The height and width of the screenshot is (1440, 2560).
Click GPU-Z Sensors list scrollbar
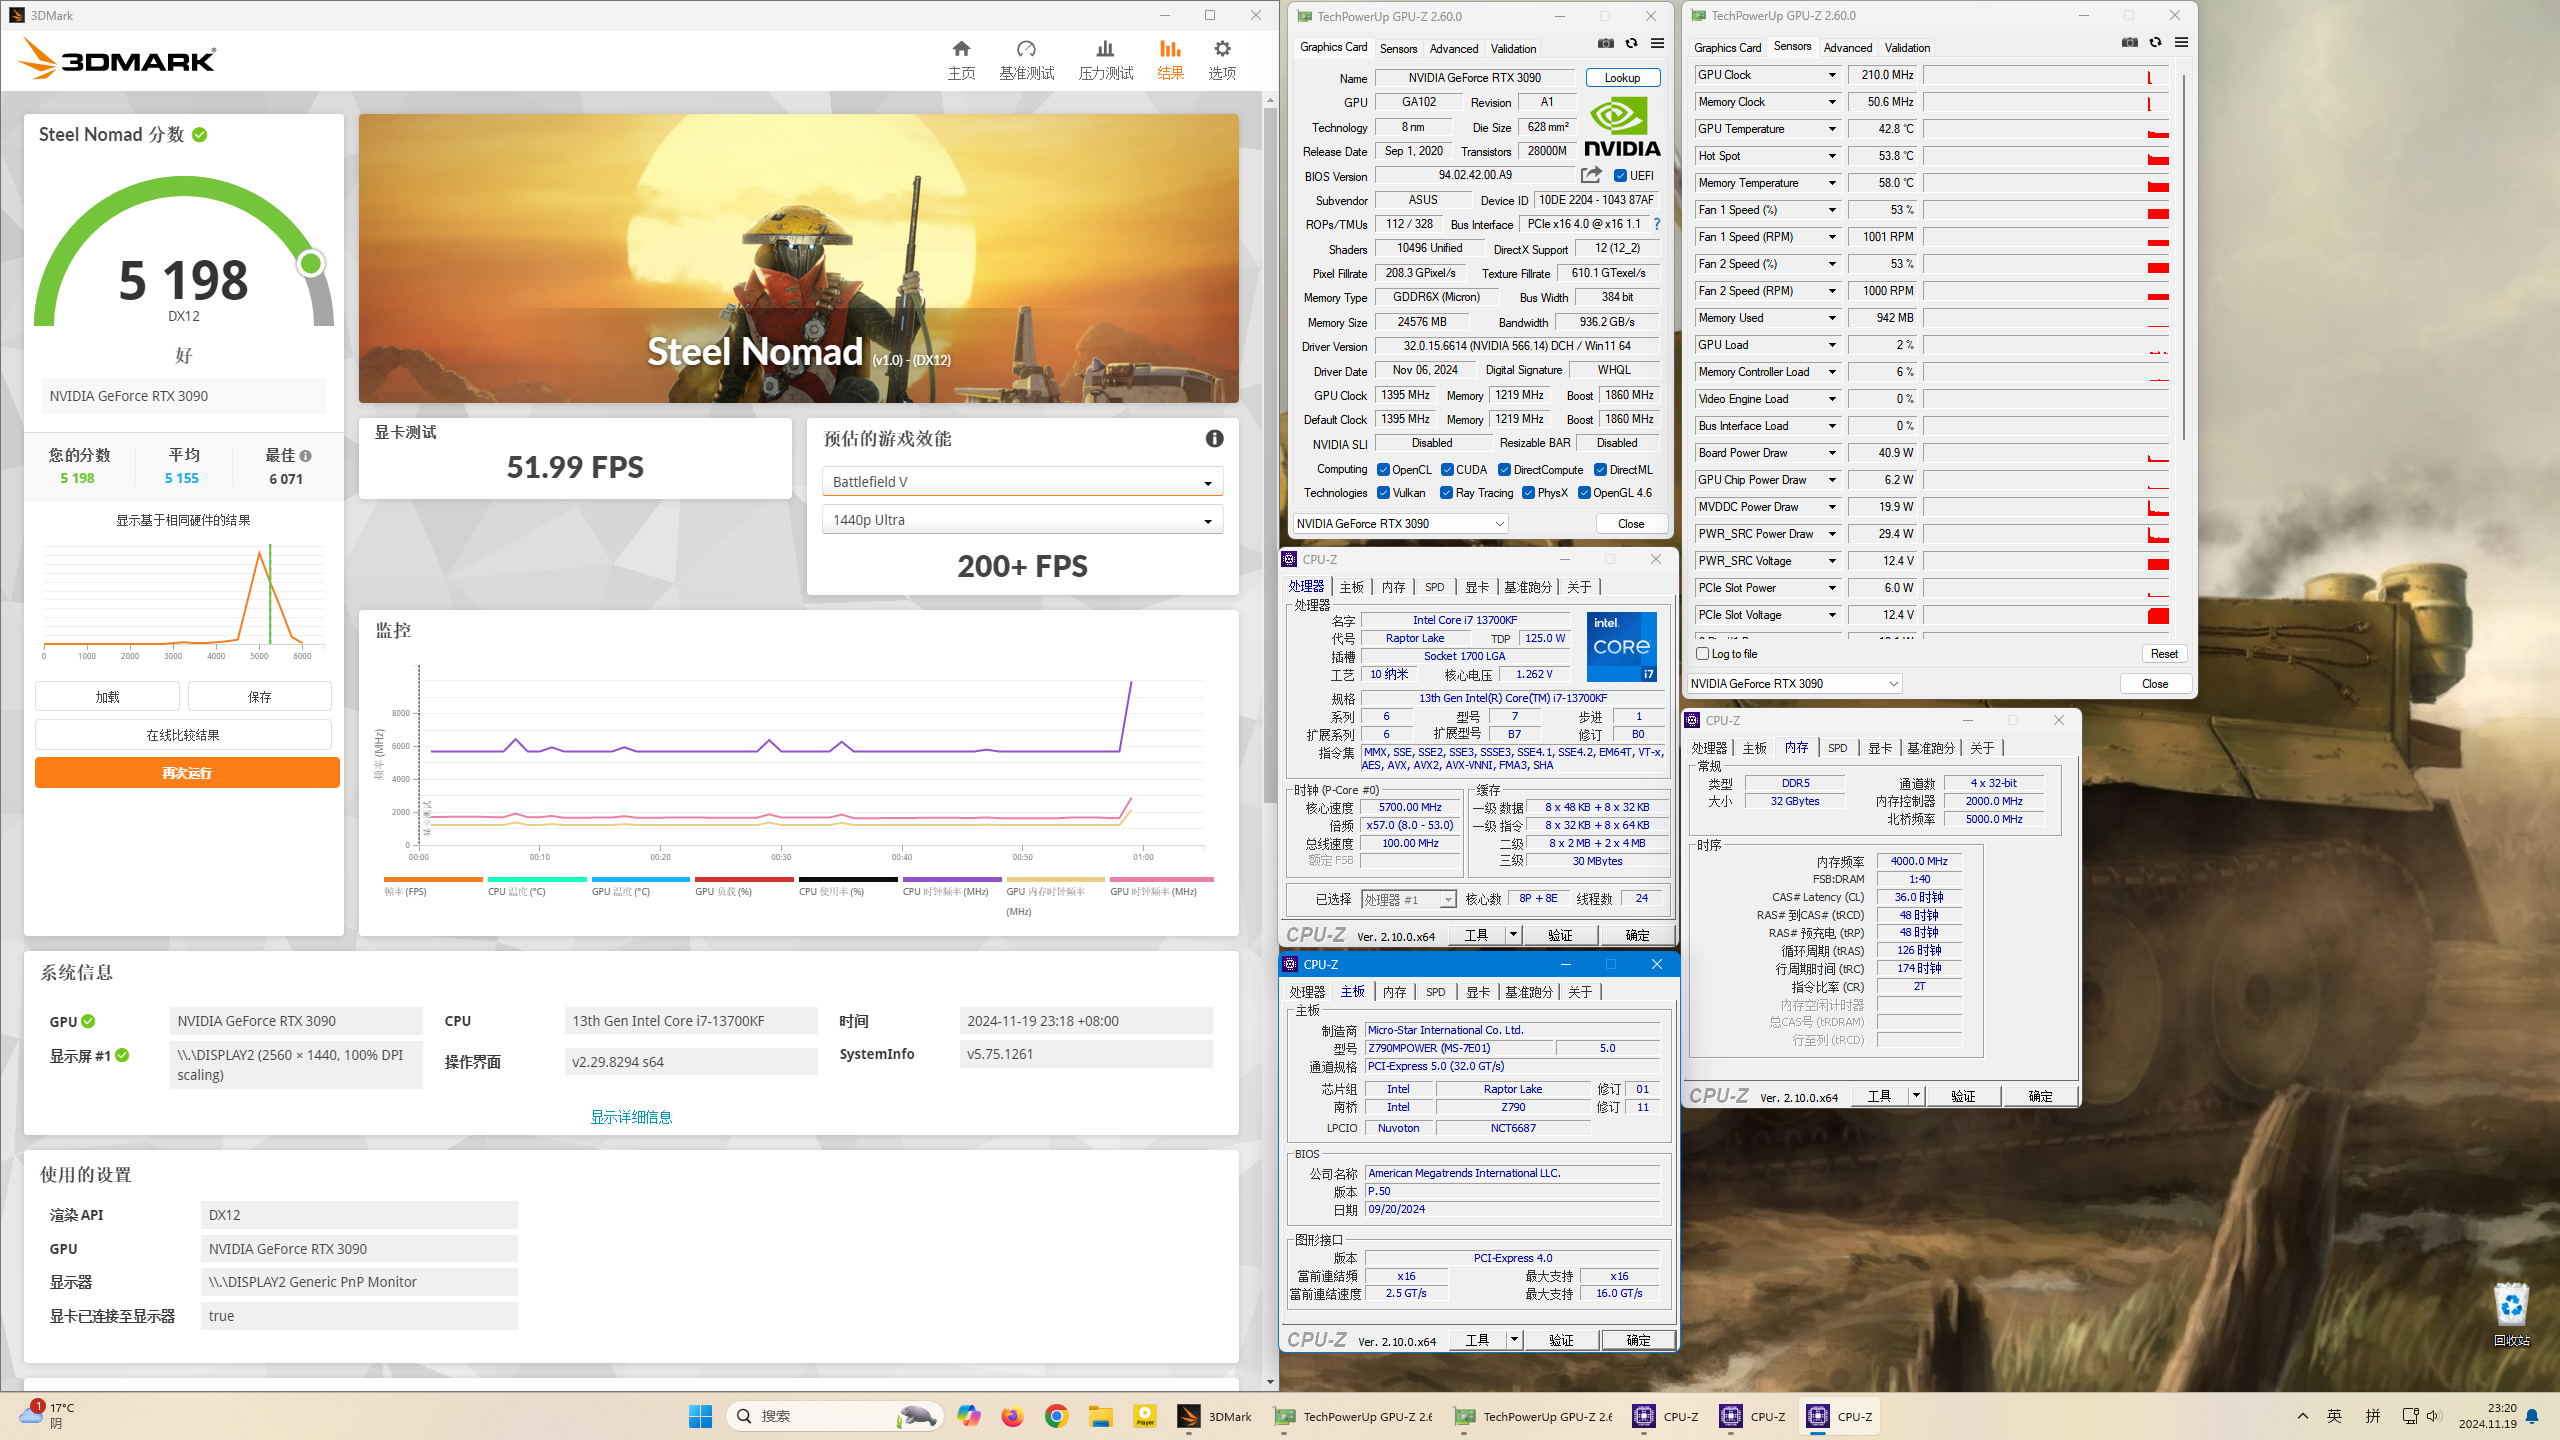pyautogui.click(x=2184, y=255)
